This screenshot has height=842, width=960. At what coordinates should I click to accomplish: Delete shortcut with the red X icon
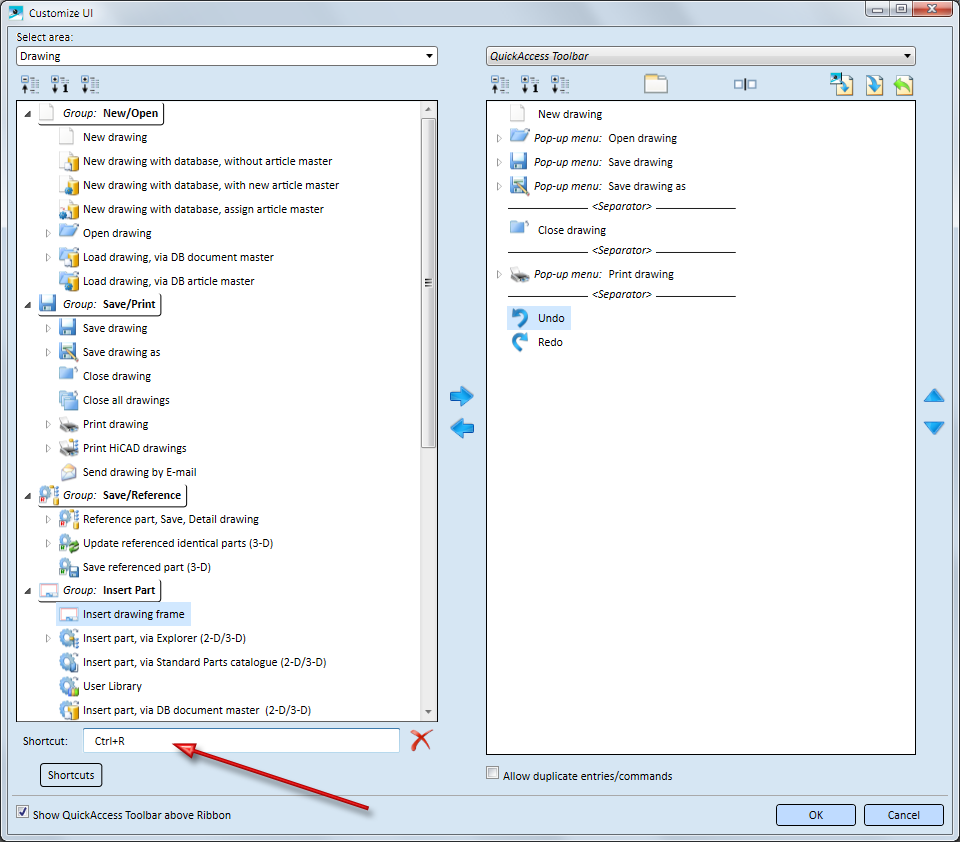click(x=421, y=740)
